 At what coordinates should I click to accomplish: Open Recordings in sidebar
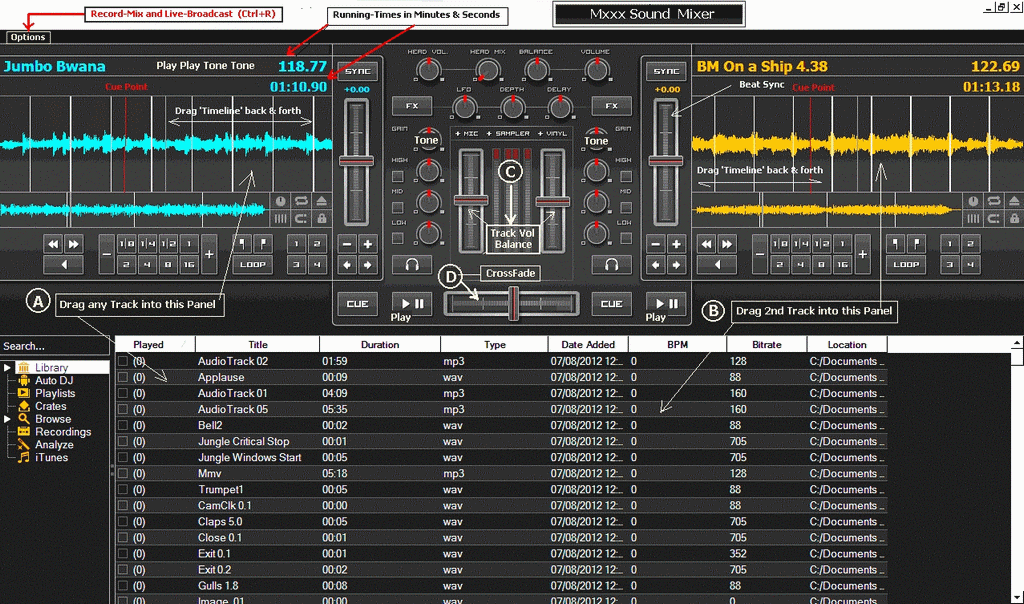[63, 432]
